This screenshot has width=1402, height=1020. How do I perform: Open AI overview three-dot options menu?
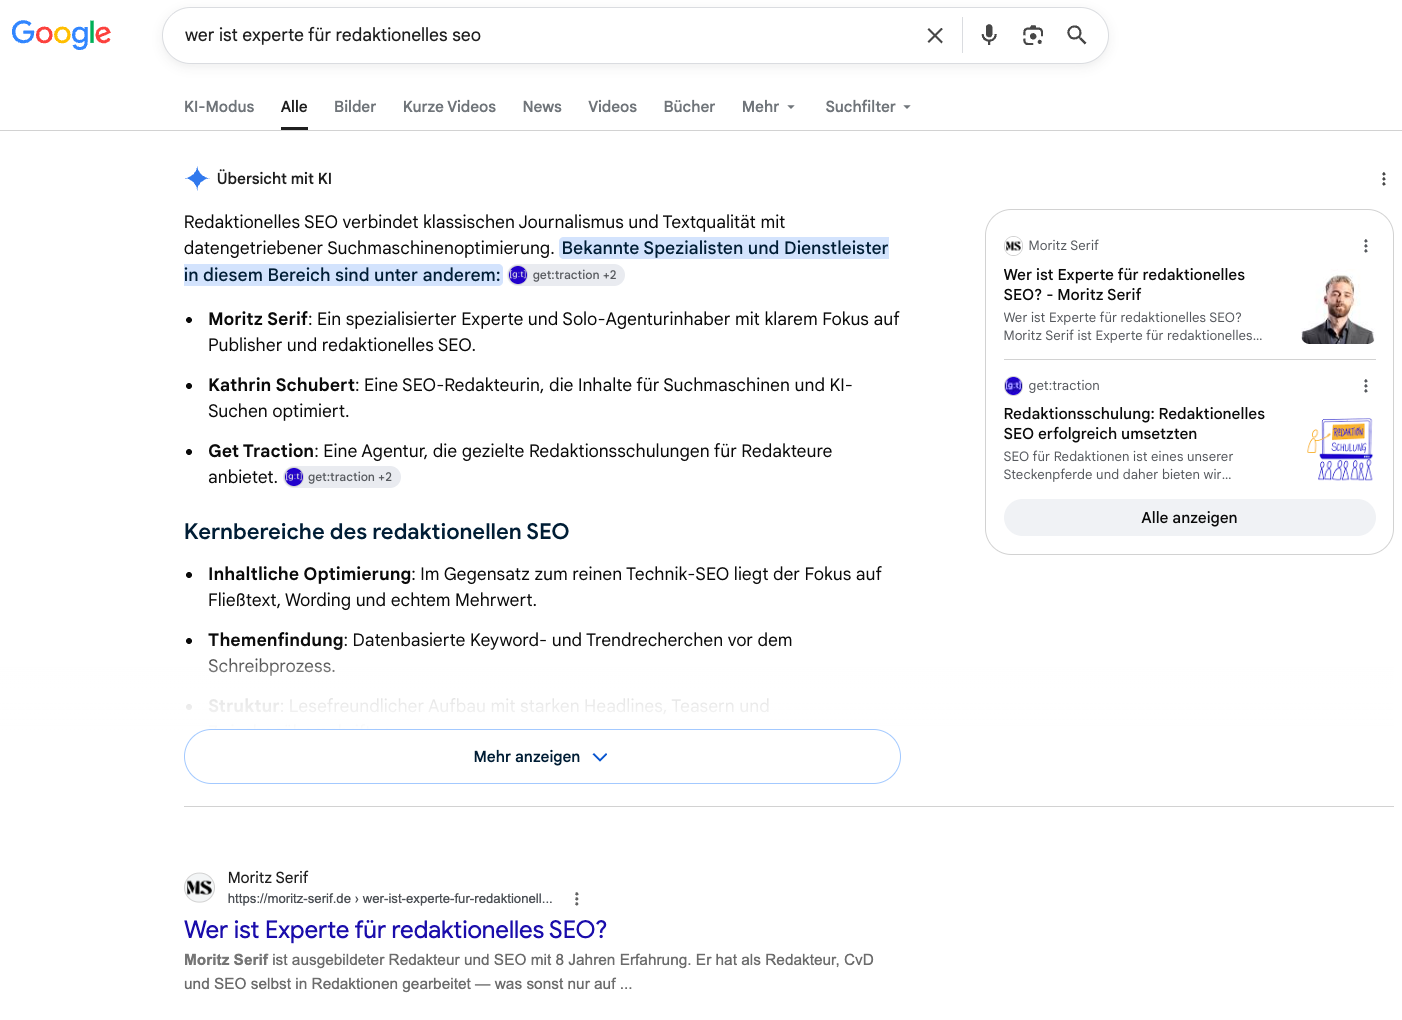point(1383,179)
